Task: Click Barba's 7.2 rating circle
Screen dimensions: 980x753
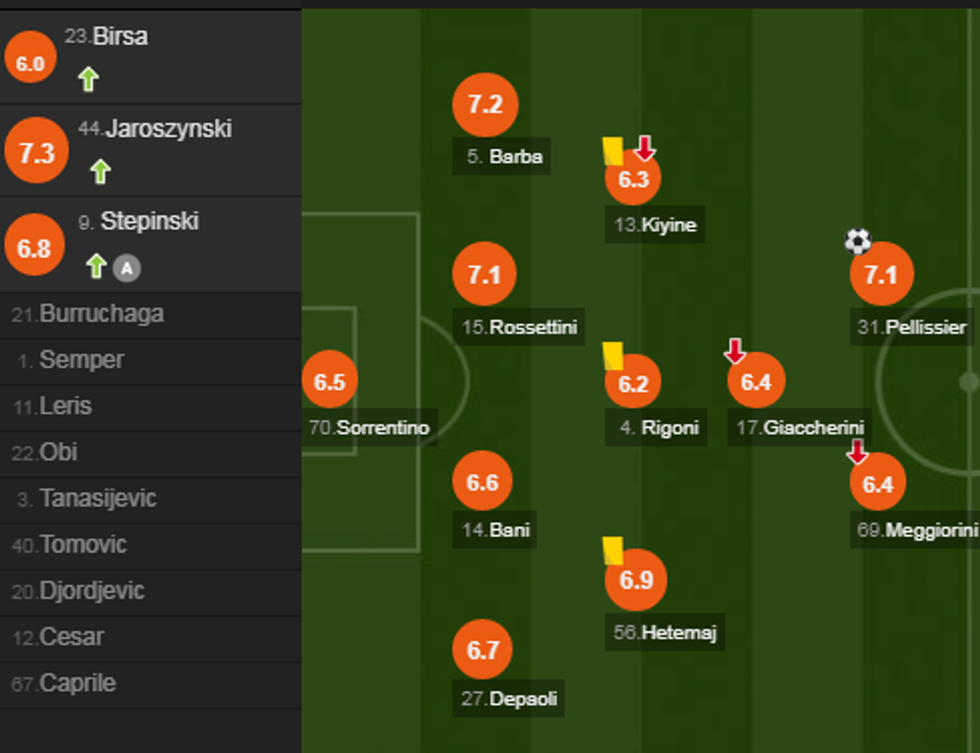Action: point(485,104)
